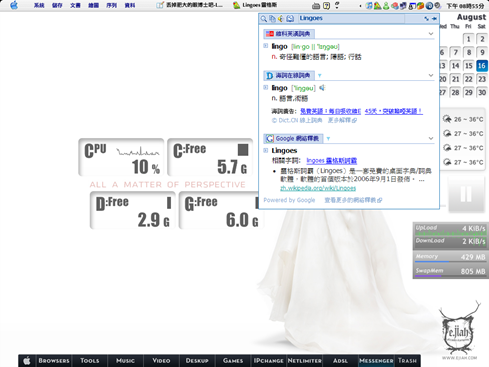Viewport: 489px width, 367px height.
Task: Click the save icon in Lingoes toolbar
Action: point(290,19)
